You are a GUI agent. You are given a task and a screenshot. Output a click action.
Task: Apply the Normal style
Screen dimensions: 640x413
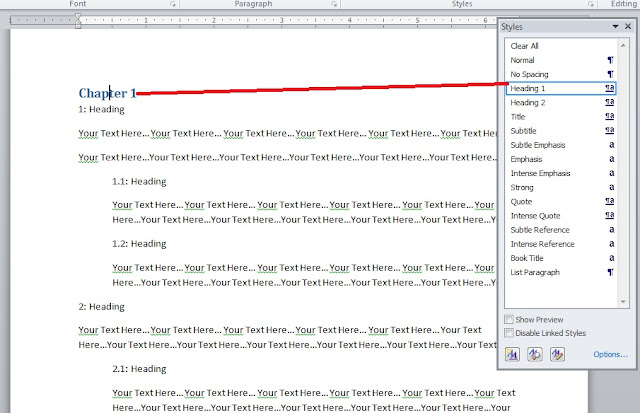(561, 60)
